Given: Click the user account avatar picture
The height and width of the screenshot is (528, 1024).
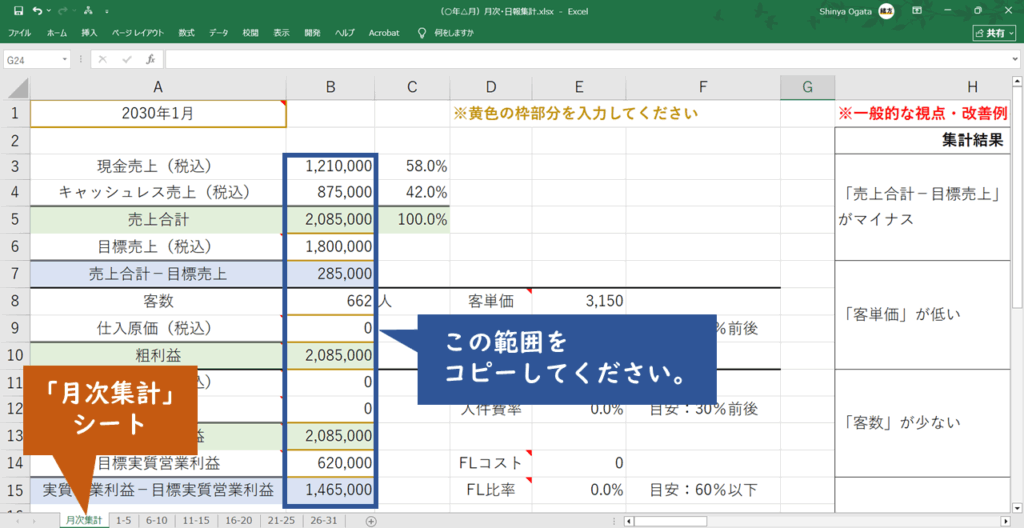Looking at the screenshot, I should coord(886,11).
